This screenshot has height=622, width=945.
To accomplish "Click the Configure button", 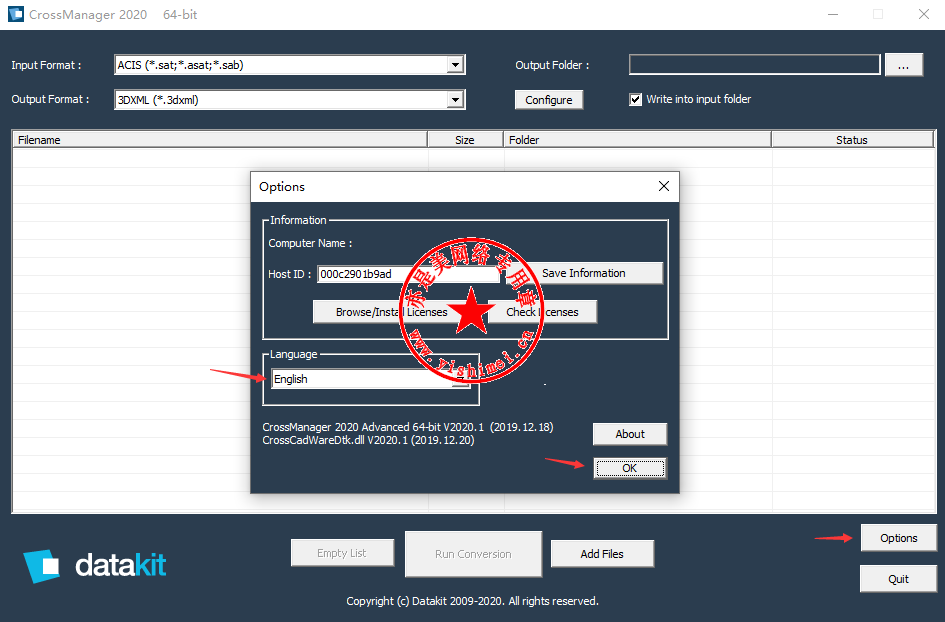I will (548, 99).
